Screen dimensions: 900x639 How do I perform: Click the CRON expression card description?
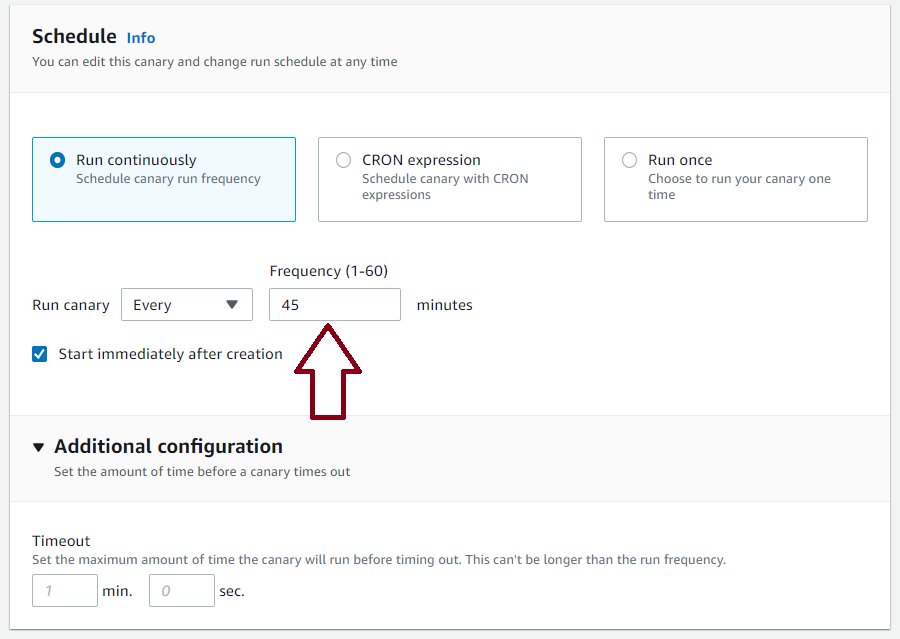[x=445, y=187]
